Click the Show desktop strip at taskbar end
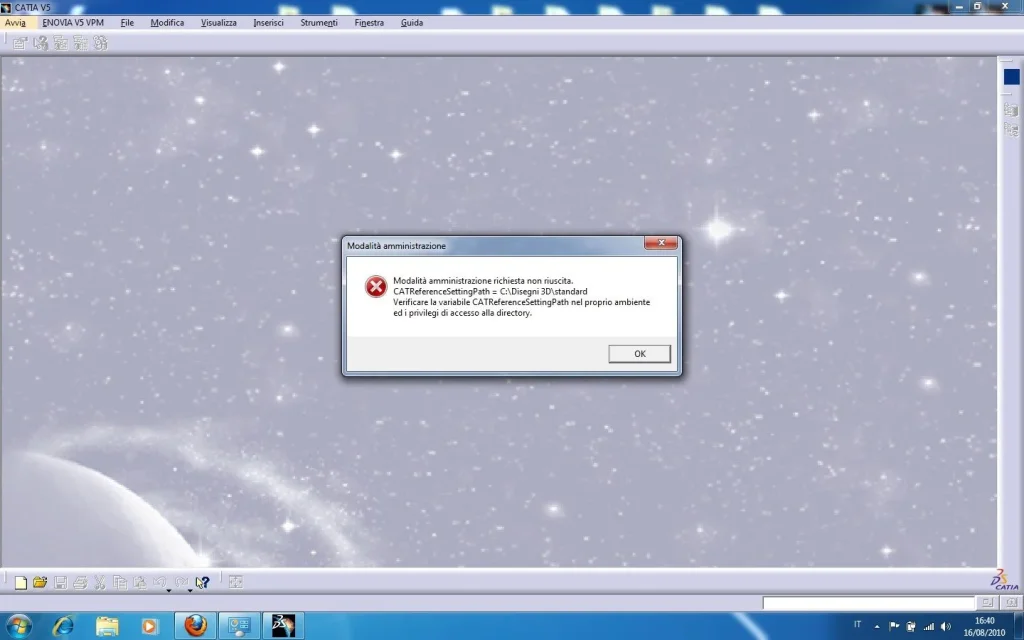1024x640 pixels. point(1018,626)
